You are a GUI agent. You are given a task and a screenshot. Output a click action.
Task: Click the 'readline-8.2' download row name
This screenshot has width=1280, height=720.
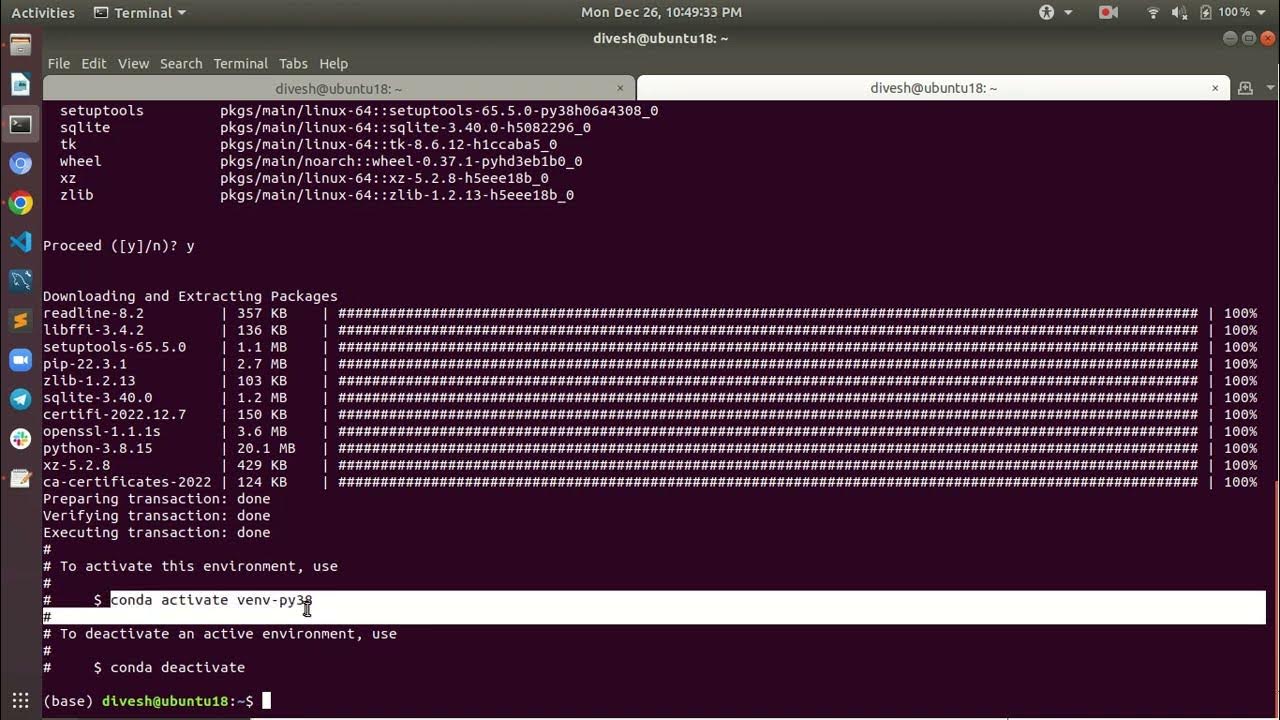(x=93, y=313)
